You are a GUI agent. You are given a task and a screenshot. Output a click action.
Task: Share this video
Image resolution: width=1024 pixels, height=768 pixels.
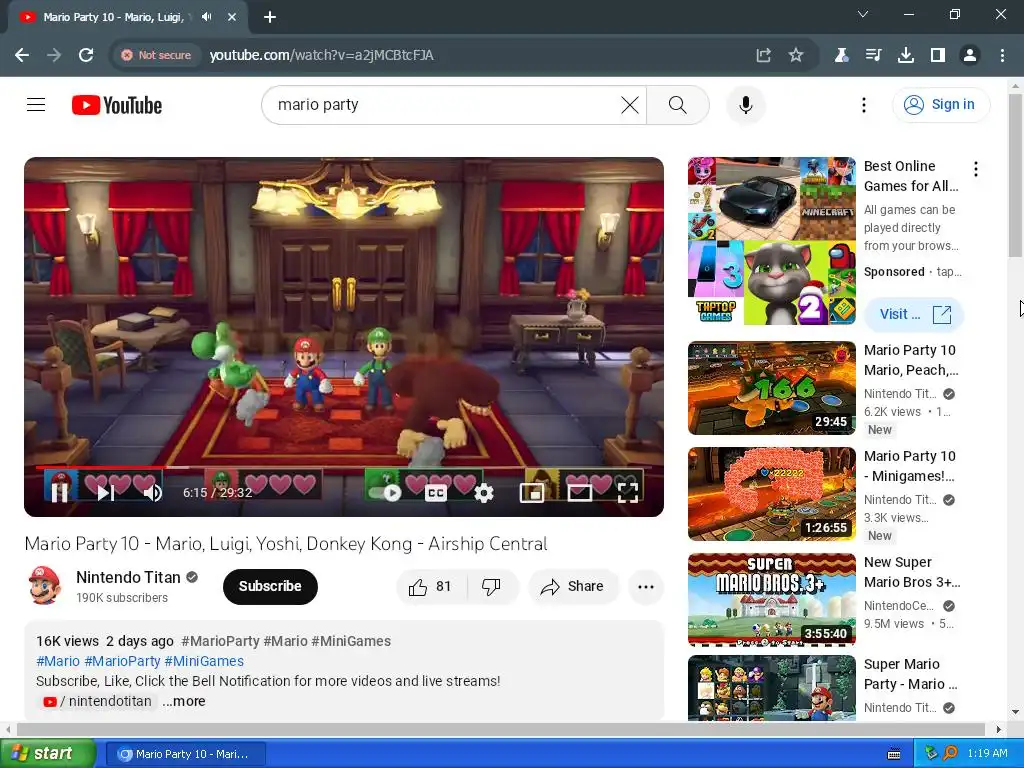(x=573, y=586)
